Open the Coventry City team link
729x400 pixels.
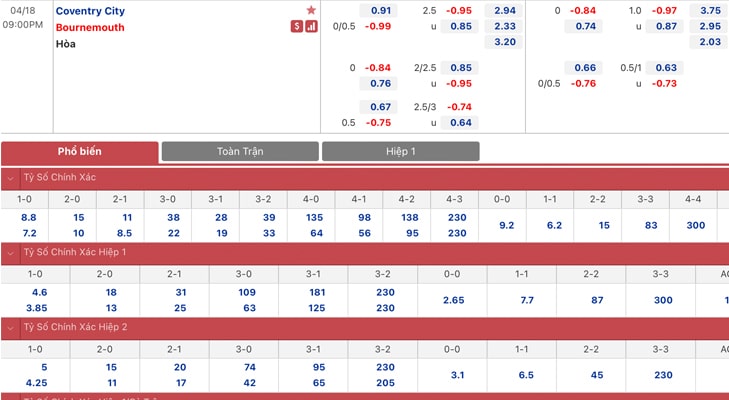point(90,11)
